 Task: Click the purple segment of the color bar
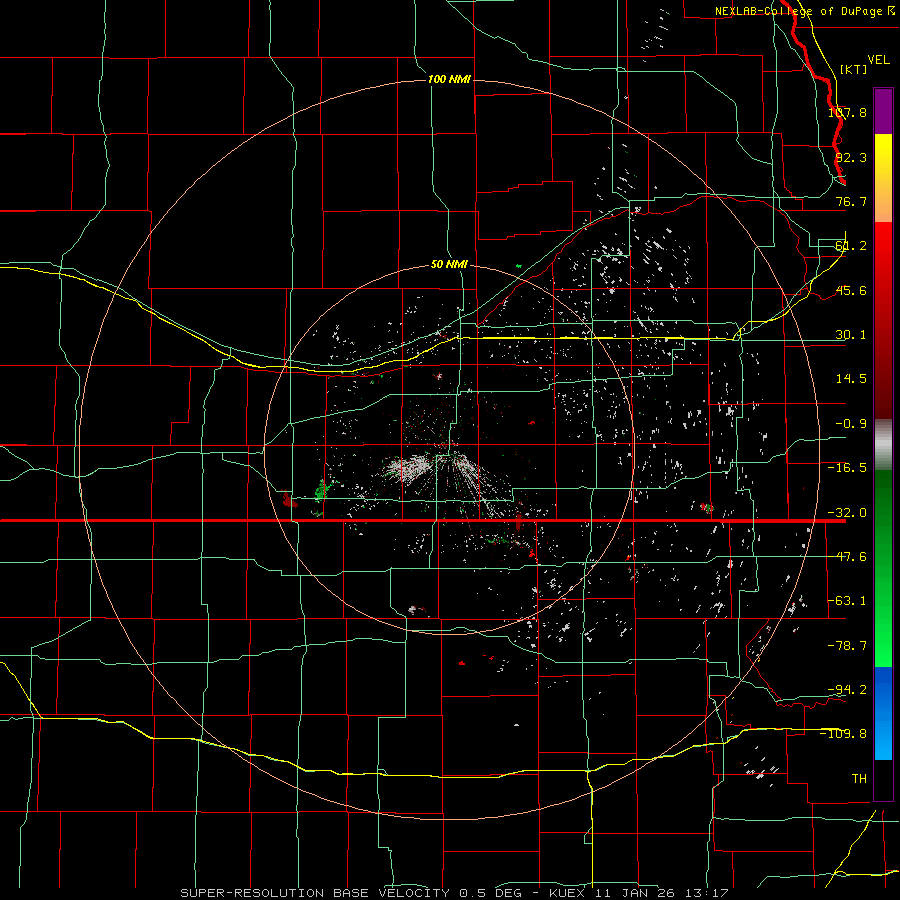pyautogui.click(x=883, y=111)
